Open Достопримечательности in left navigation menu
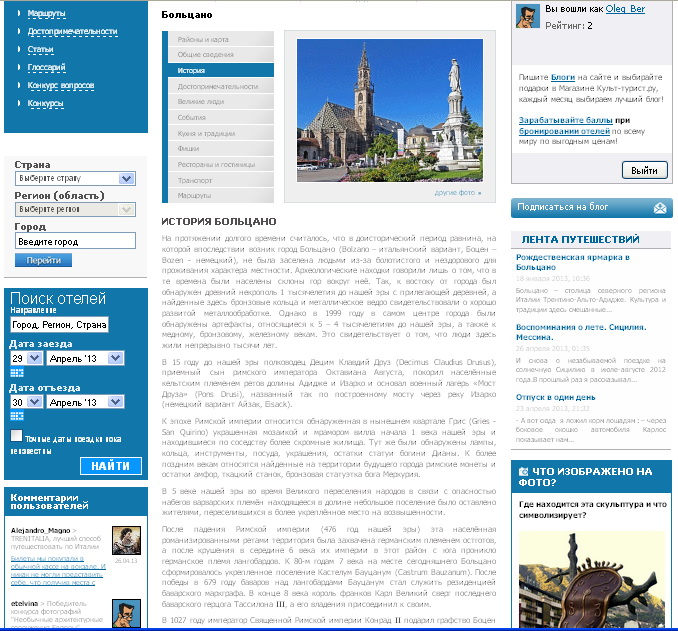Image resolution: width=678 pixels, height=631 pixels. tap(73, 31)
